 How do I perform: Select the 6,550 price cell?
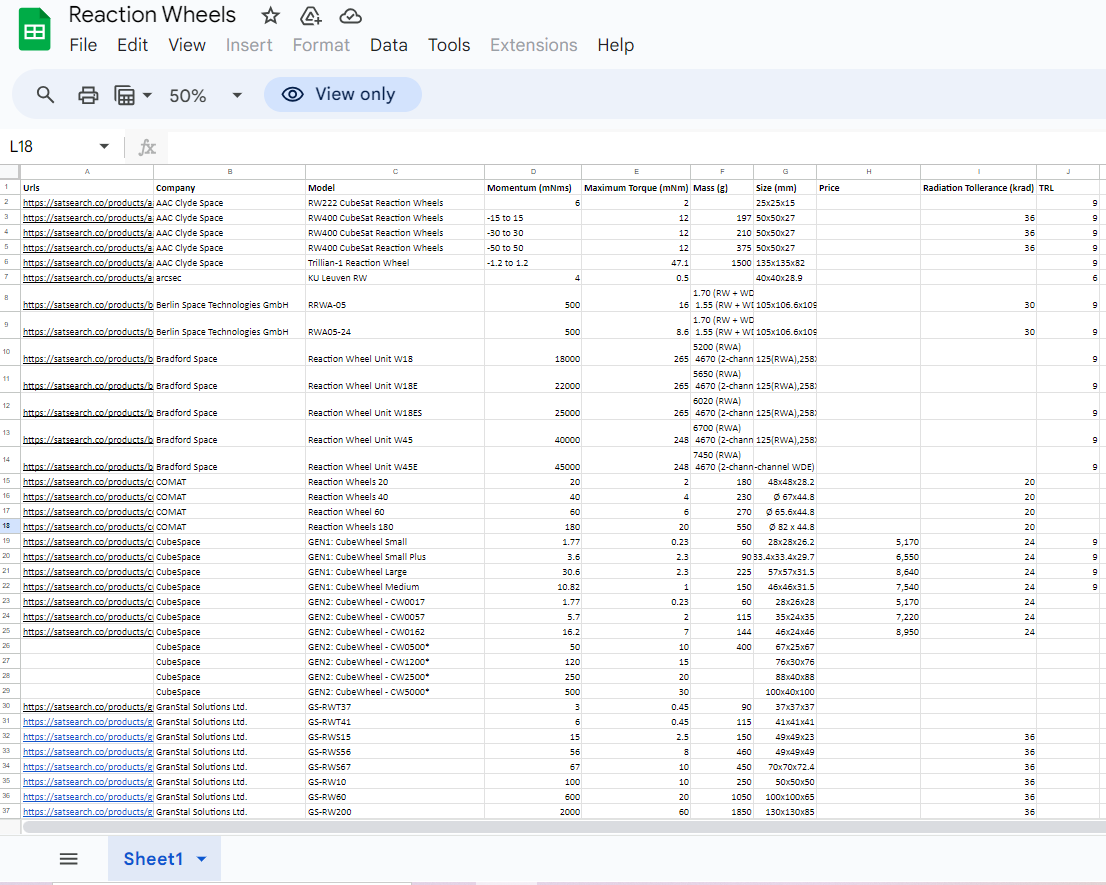868,556
